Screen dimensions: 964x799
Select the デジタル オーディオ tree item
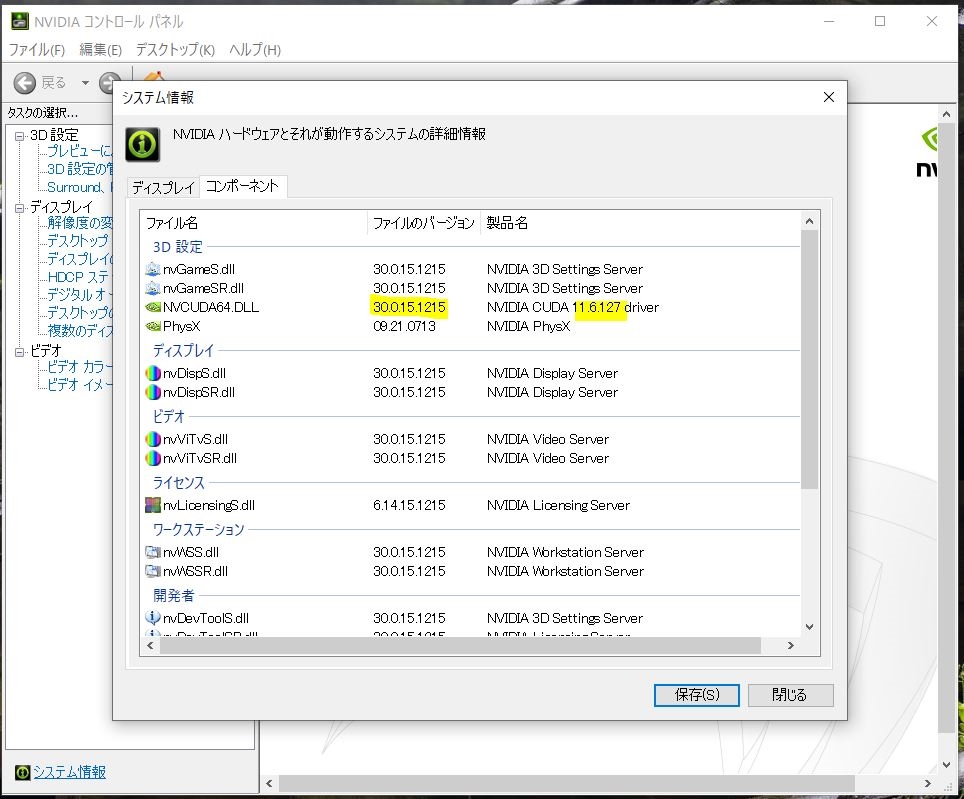tap(79, 295)
